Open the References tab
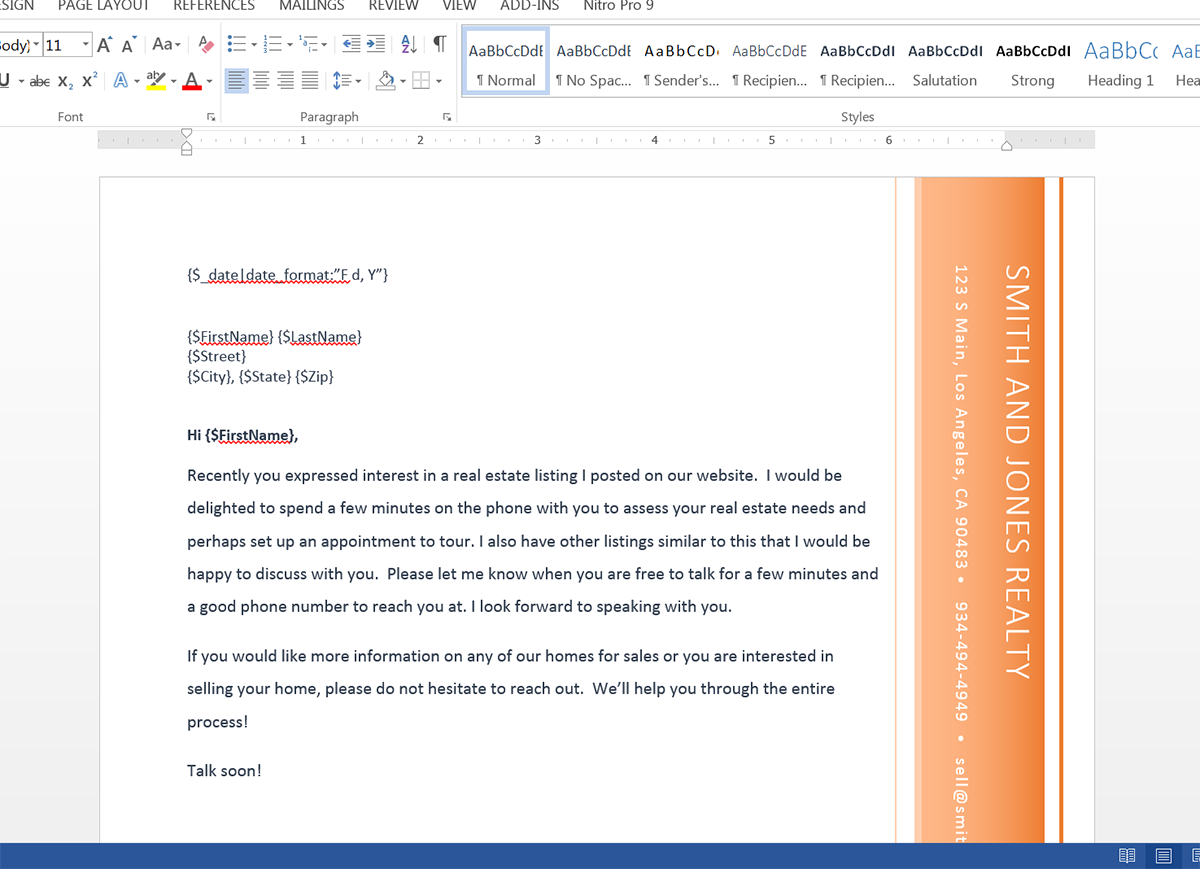The width and height of the screenshot is (1200, 869). (214, 6)
